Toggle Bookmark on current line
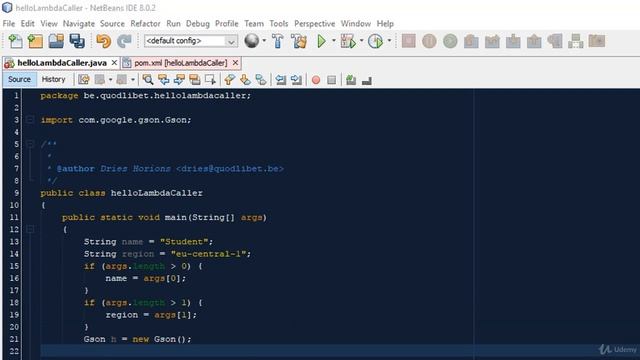Screen dimensions: 640x360 coord(260,80)
